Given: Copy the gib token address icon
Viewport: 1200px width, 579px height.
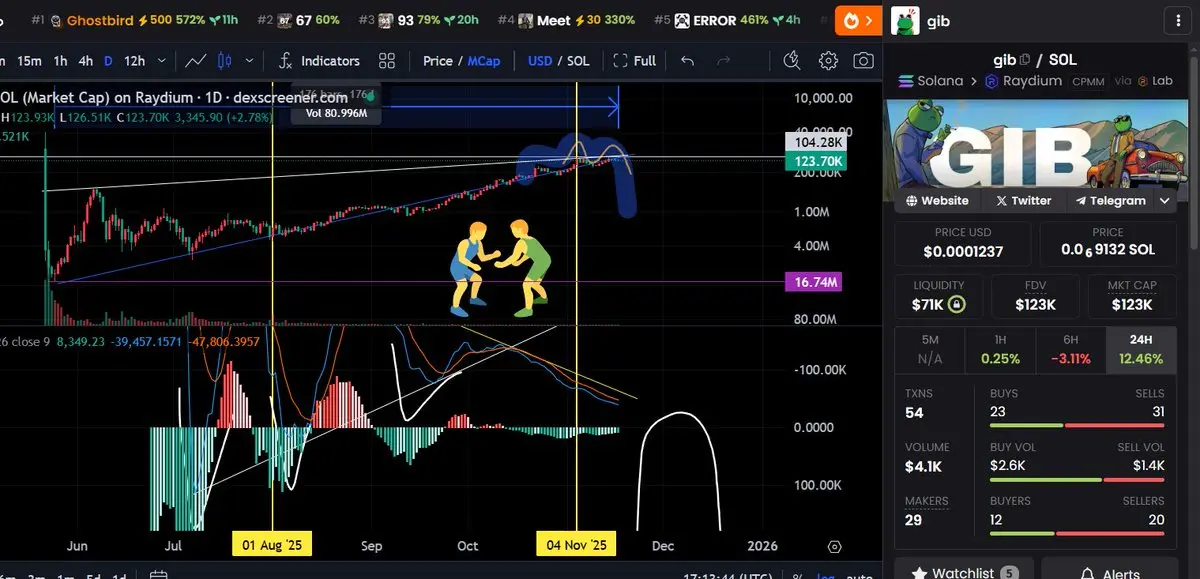Looking at the screenshot, I should (1025, 61).
